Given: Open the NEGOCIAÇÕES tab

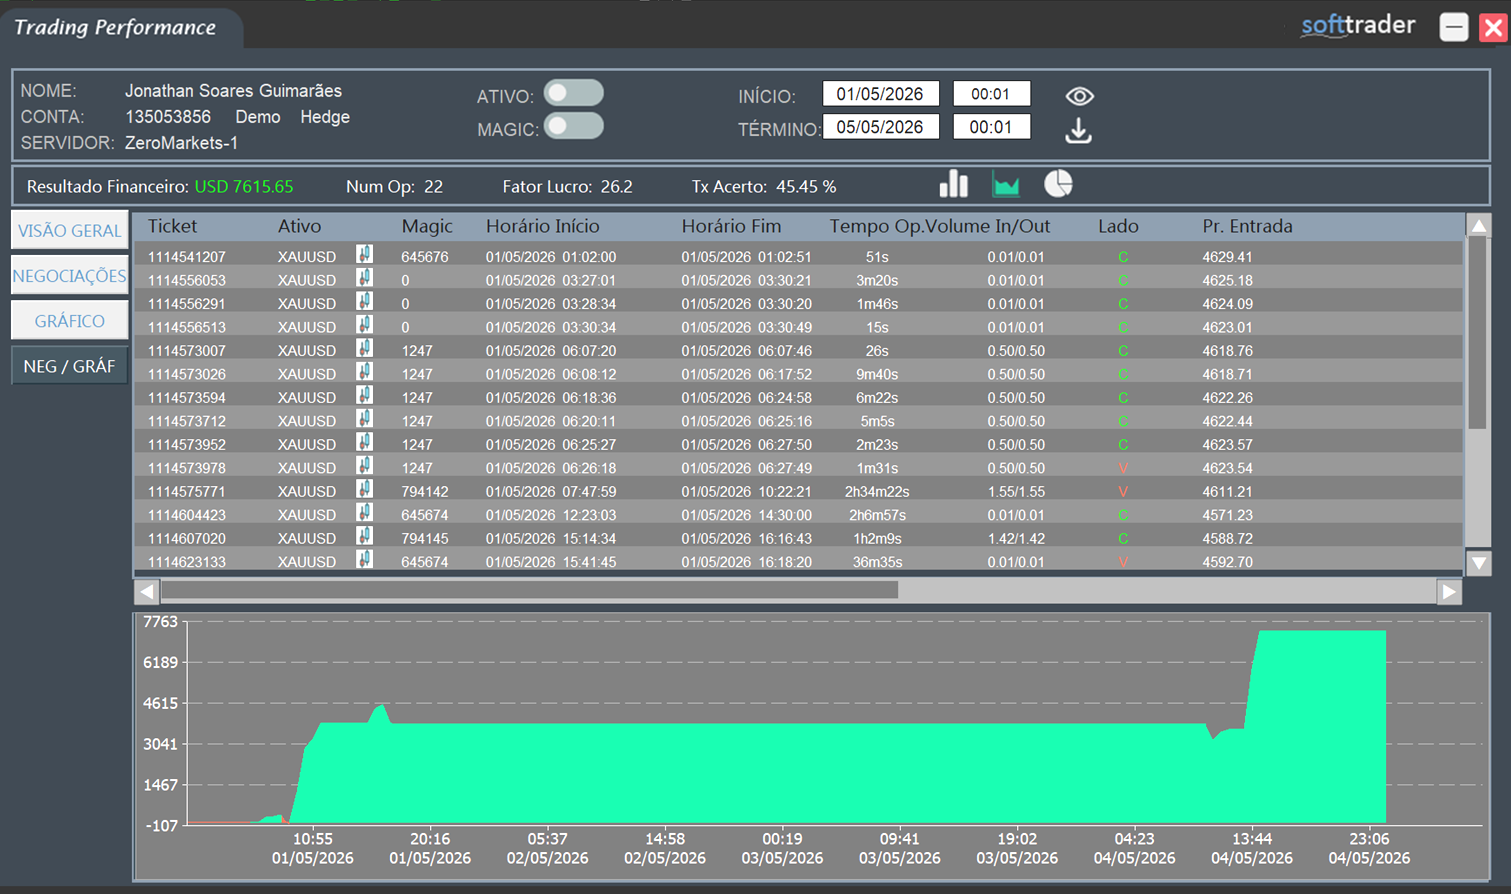Looking at the screenshot, I should coord(69,275).
